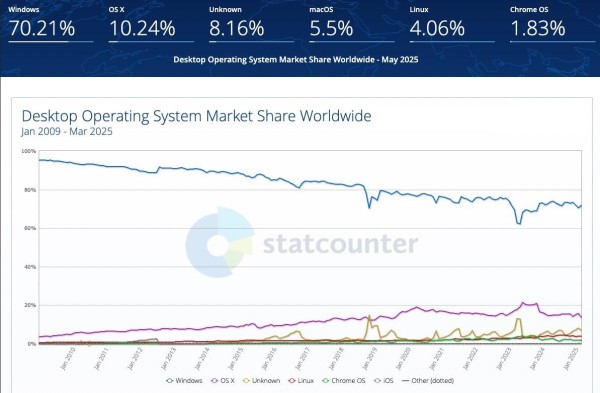Viewport: 600px width, 393px height.
Task: Click the Jan 2019 axis label
Action: [x=369, y=359]
